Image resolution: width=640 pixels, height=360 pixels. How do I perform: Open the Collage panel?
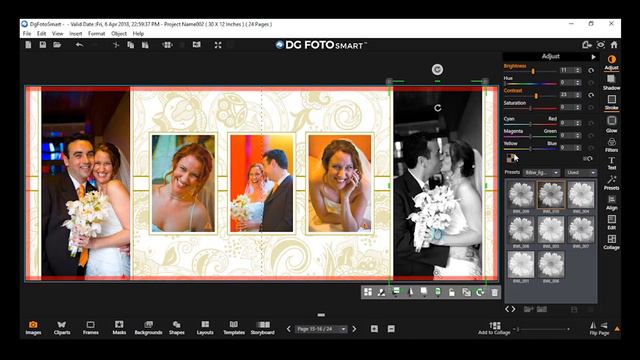point(611,242)
